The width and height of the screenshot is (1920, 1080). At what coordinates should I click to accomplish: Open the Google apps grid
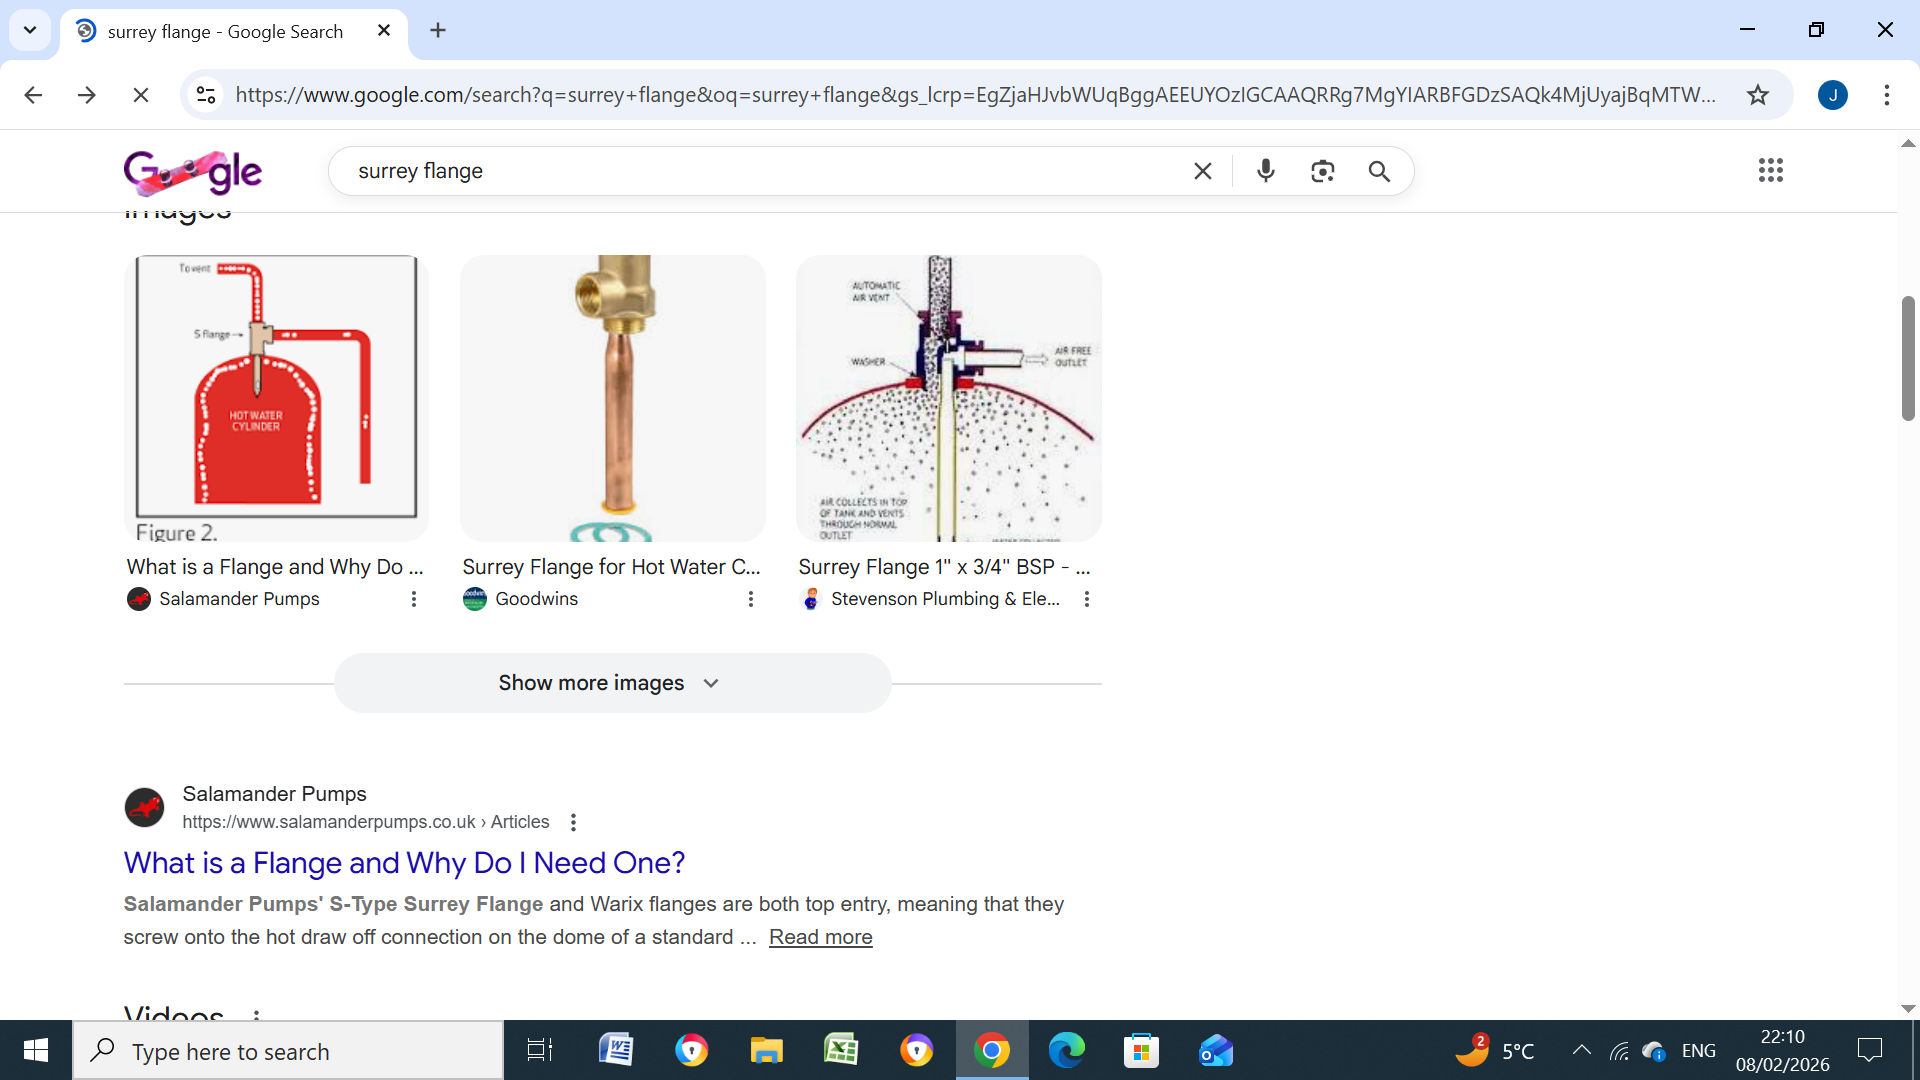point(1770,170)
